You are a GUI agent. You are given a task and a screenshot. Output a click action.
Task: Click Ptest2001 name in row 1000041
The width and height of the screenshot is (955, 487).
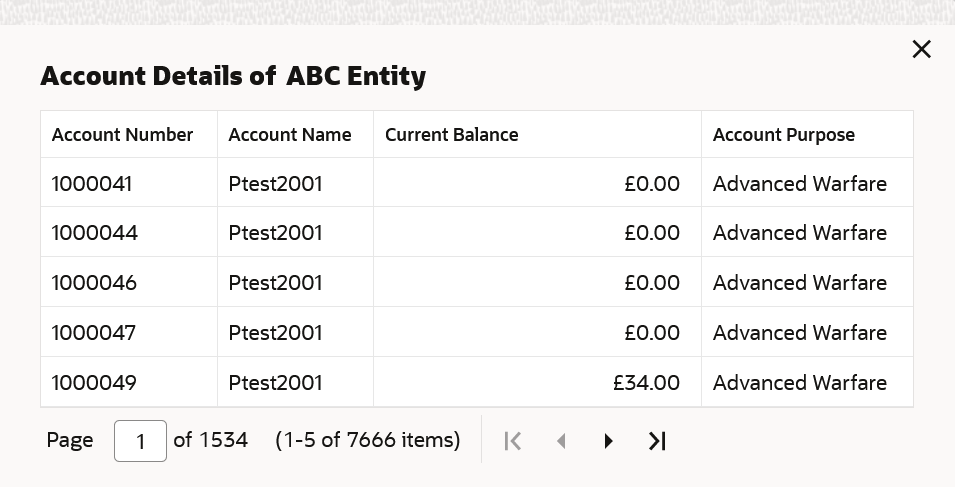pyautogui.click(x=275, y=184)
